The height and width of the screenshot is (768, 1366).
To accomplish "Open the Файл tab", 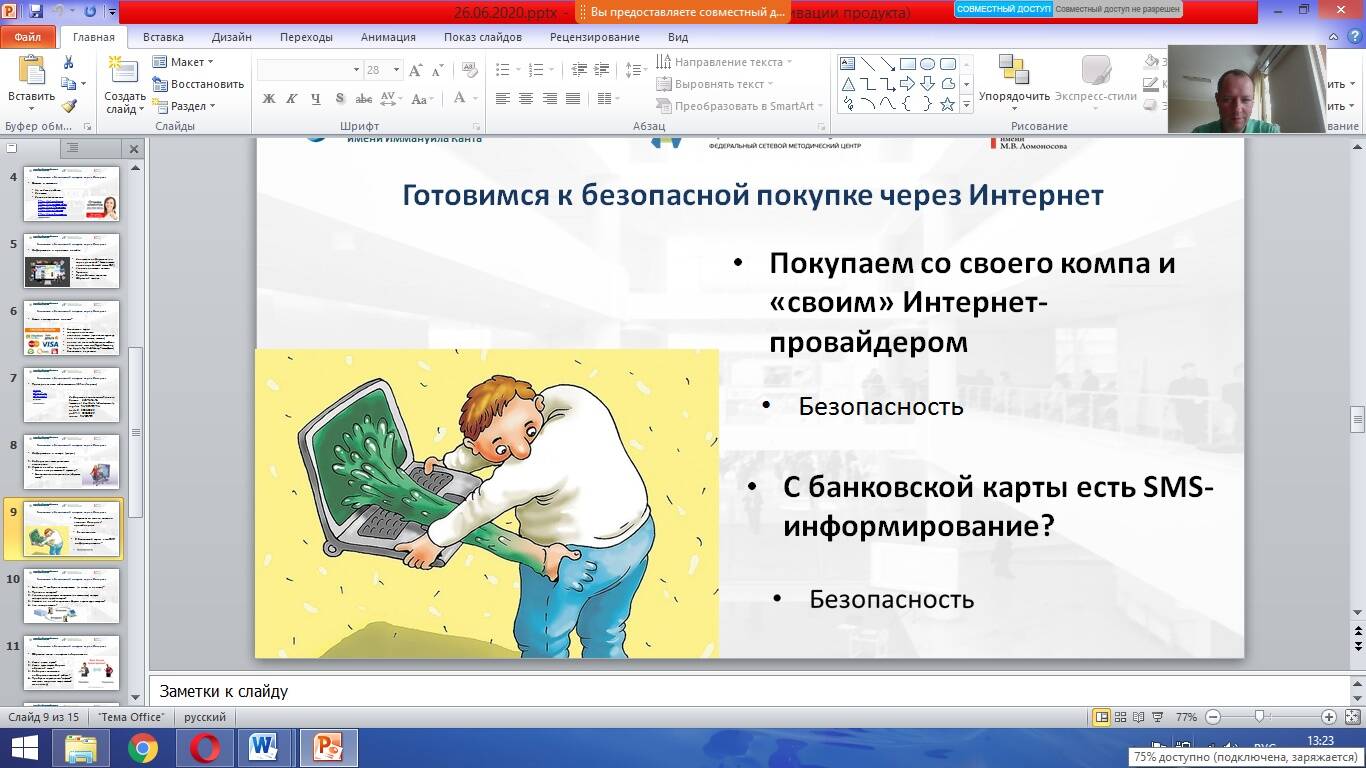I will [28, 37].
